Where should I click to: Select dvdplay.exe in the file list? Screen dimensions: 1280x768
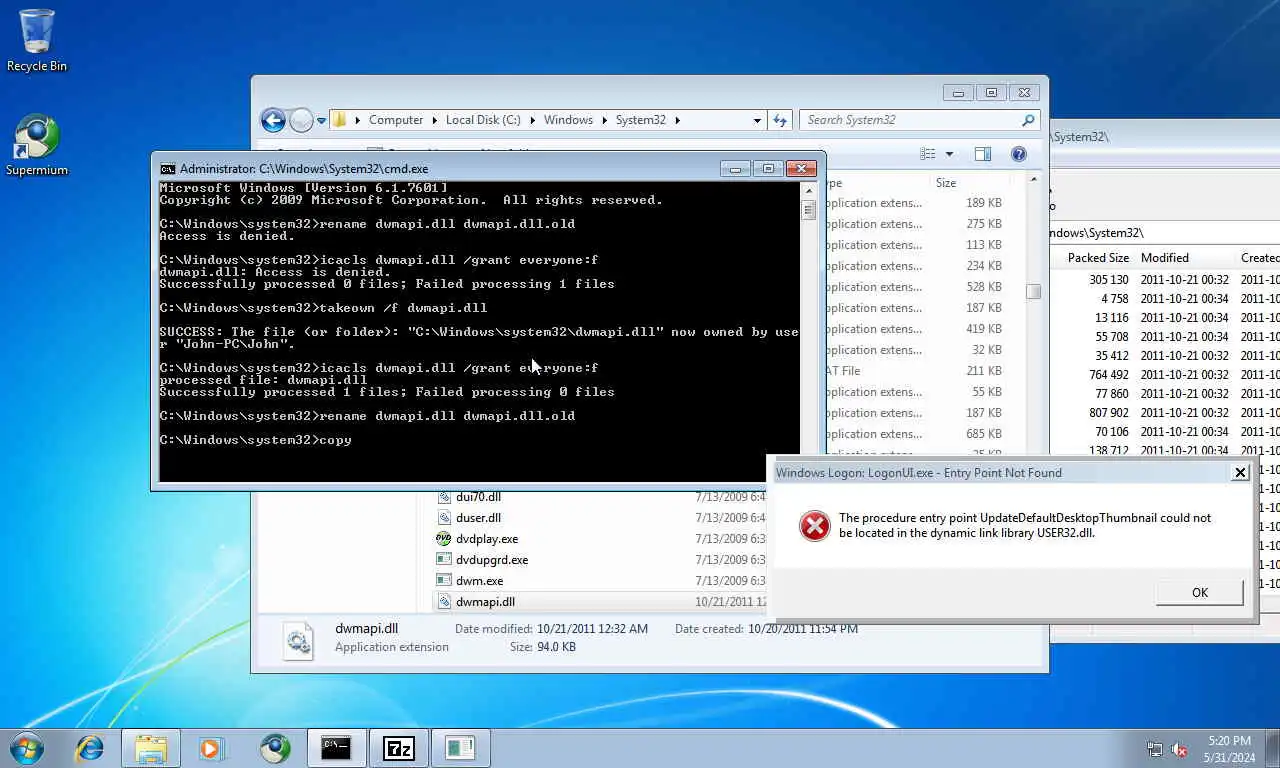click(487, 539)
